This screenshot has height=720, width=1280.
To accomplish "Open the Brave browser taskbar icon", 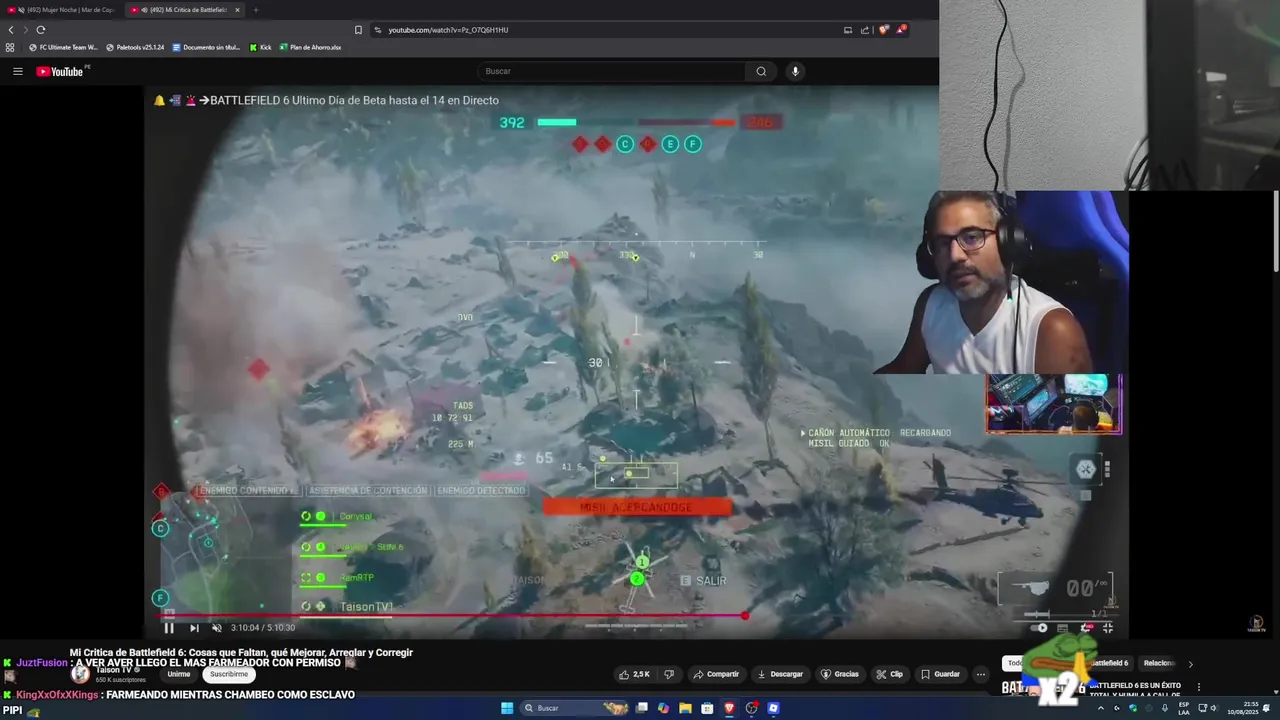I will click(729, 708).
